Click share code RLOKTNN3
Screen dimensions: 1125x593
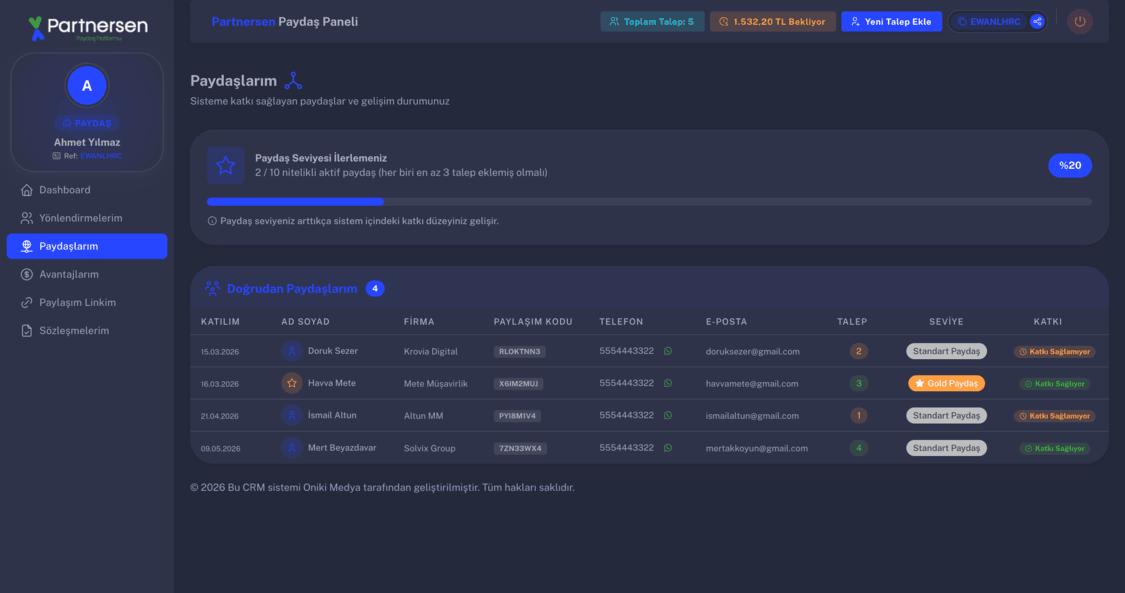519,351
